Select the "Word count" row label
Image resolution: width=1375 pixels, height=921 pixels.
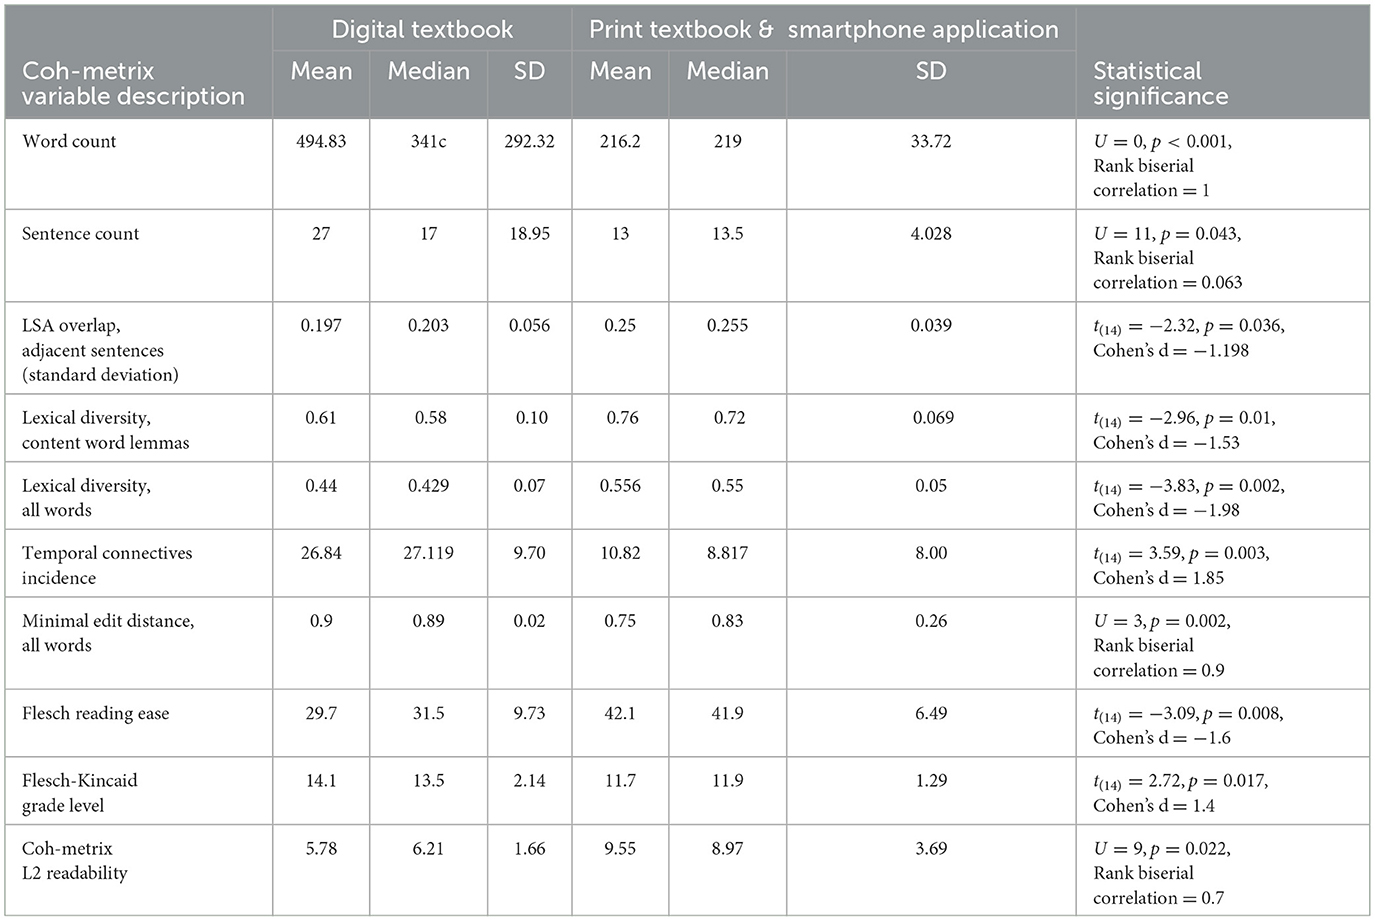(x=69, y=142)
